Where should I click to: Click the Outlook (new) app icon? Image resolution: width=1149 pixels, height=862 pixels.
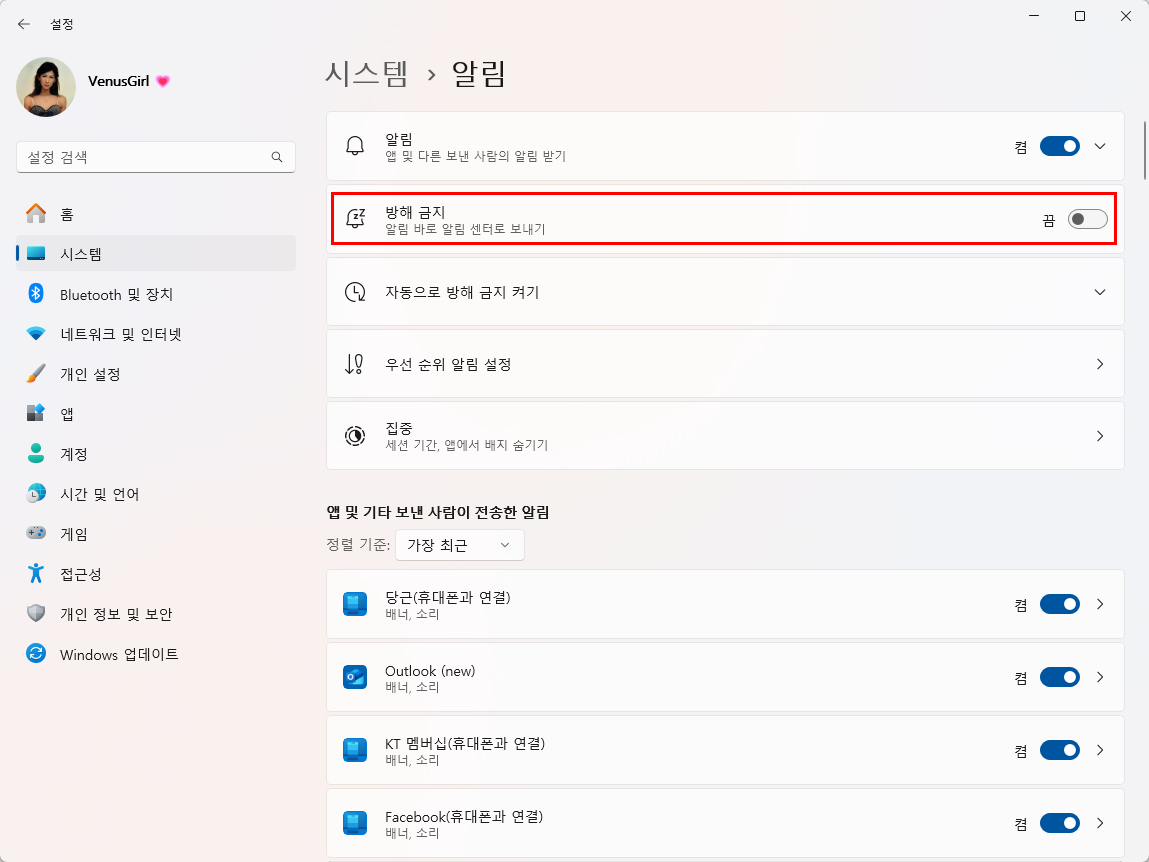355,677
